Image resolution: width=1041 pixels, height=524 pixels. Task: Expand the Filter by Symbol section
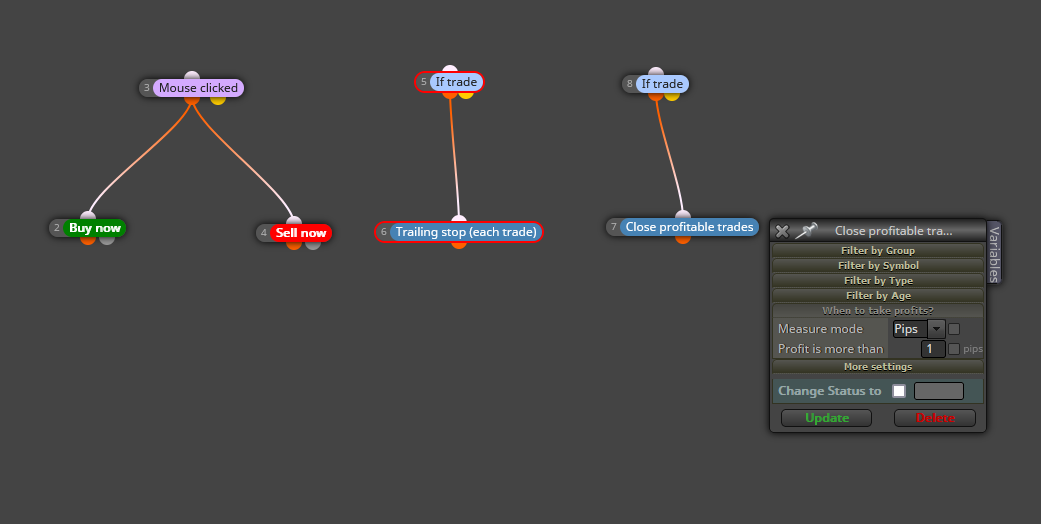tap(878, 266)
